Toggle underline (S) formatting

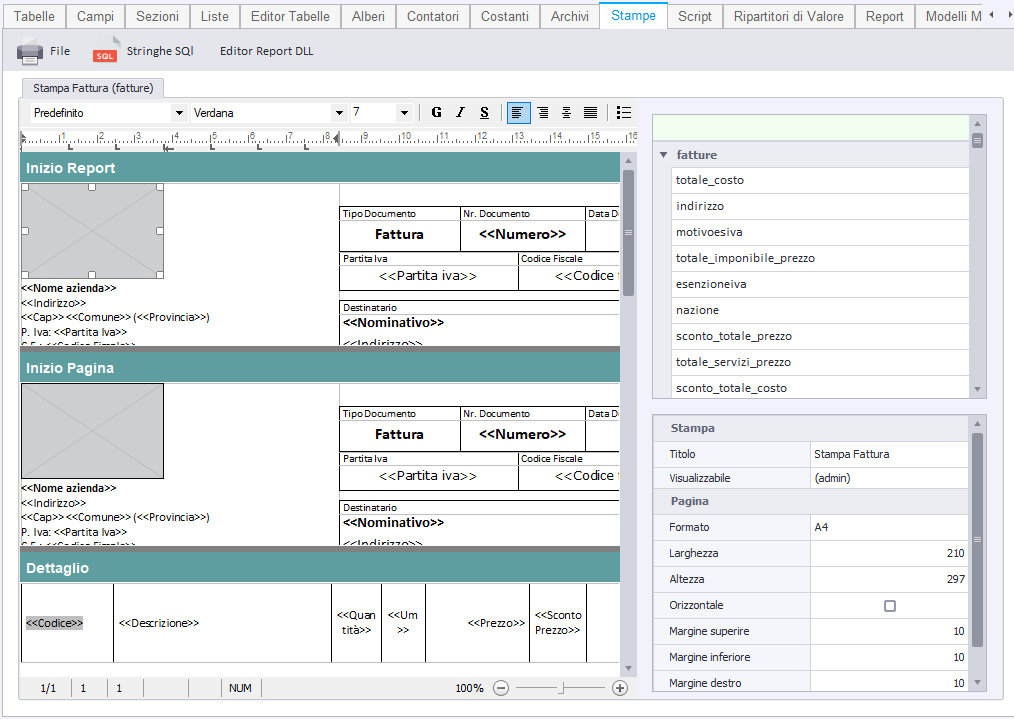point(484,113)
